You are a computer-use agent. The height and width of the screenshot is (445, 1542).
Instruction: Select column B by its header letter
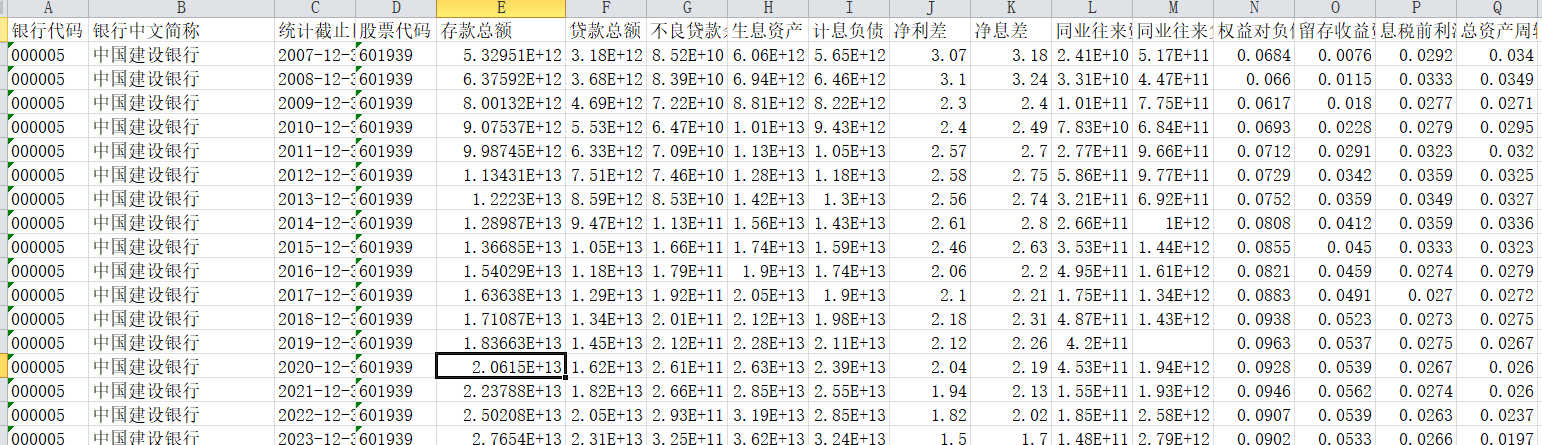click(181, 9)
